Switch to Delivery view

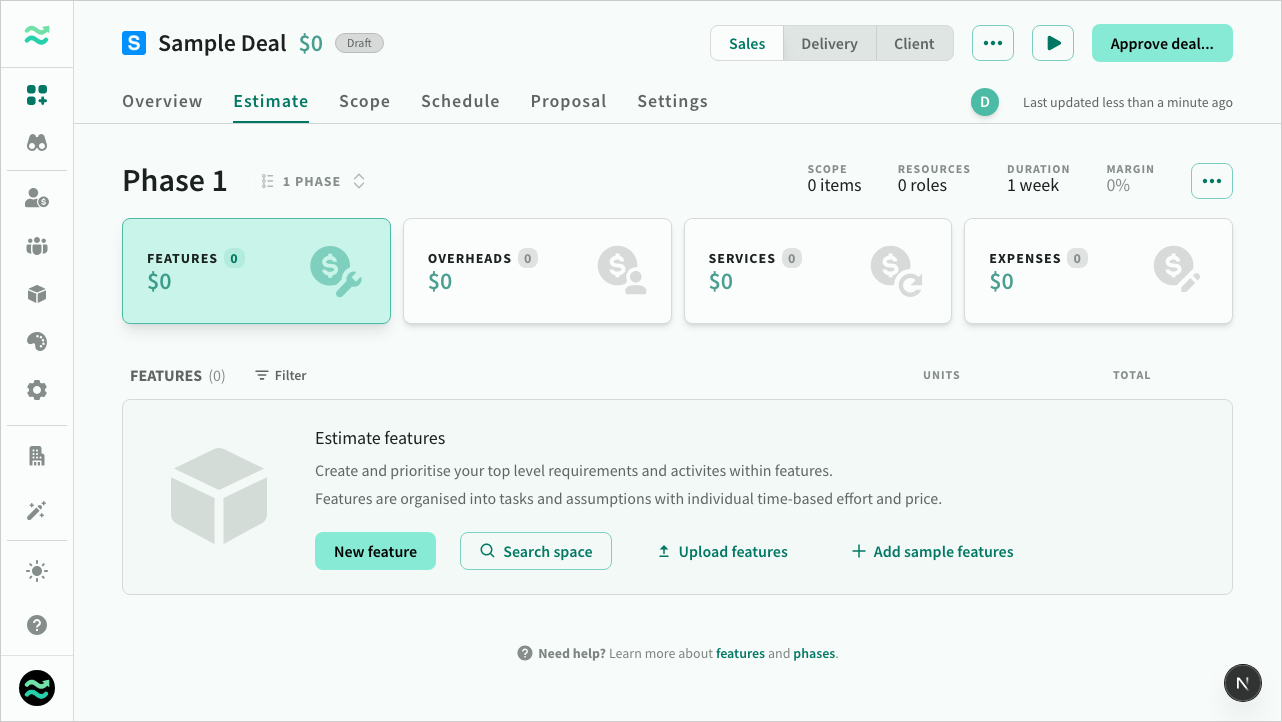click(x=829, y=44)
